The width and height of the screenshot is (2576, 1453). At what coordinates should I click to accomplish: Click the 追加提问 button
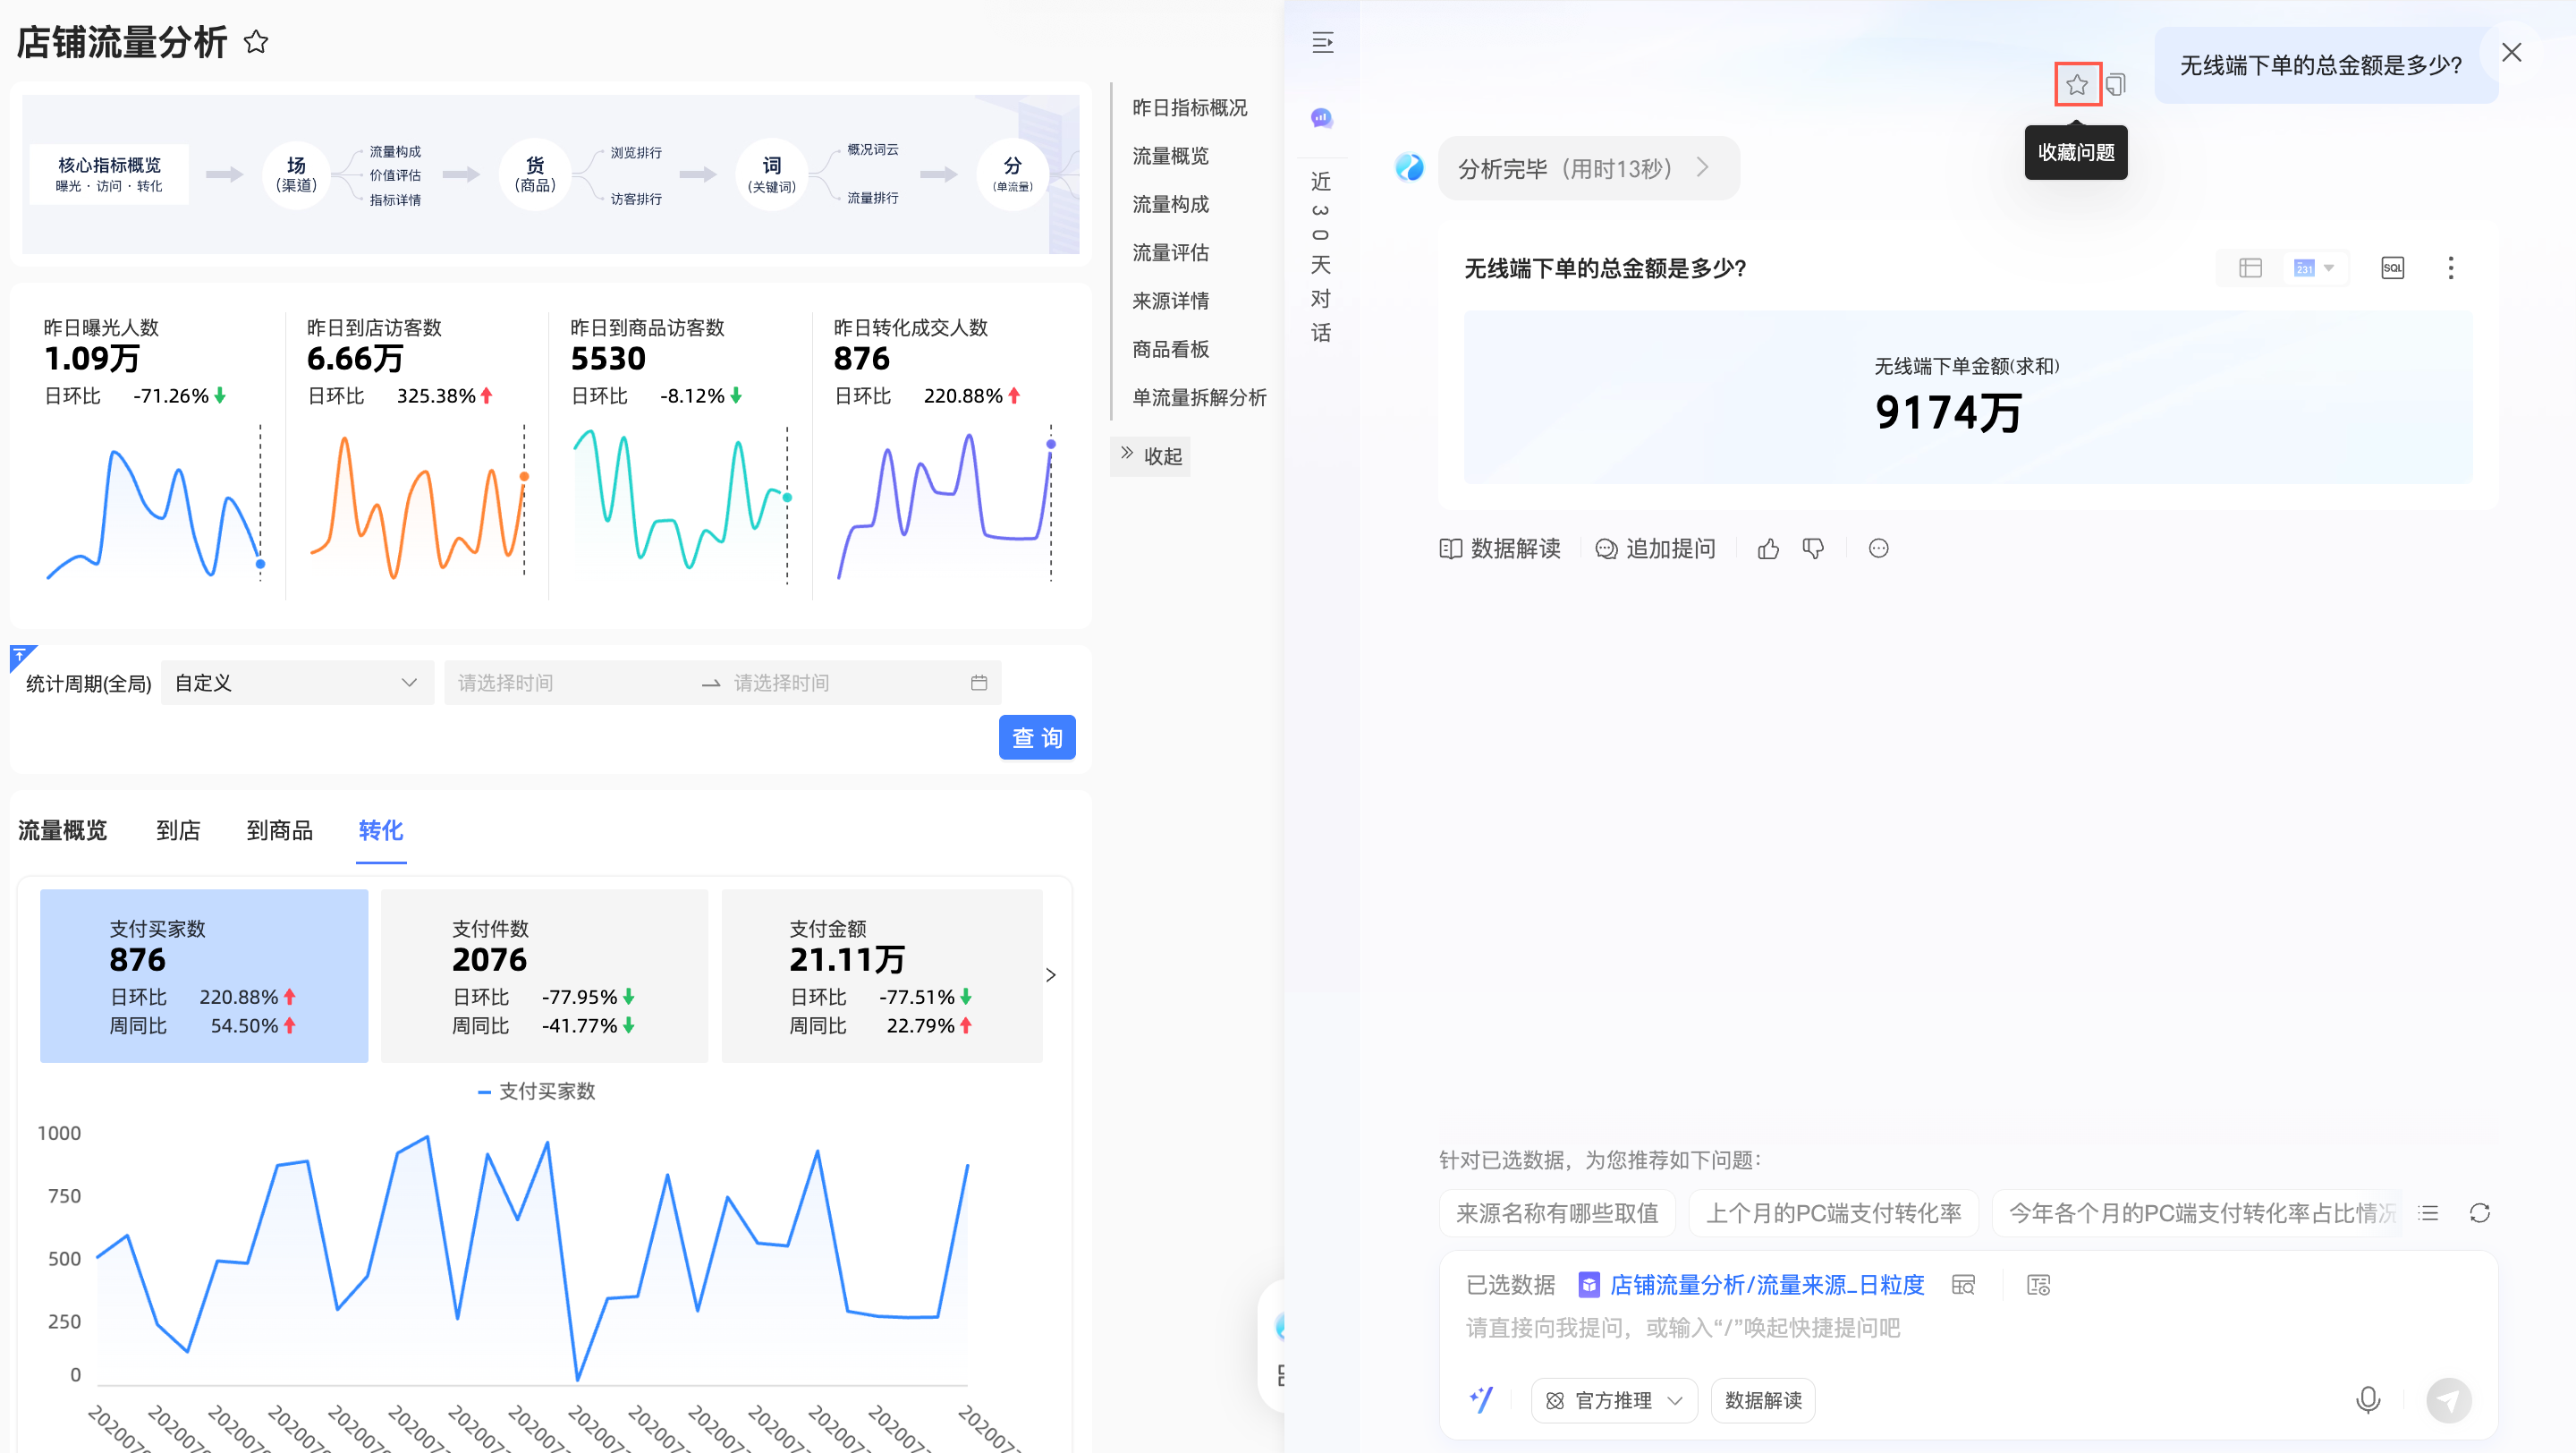1655,549
